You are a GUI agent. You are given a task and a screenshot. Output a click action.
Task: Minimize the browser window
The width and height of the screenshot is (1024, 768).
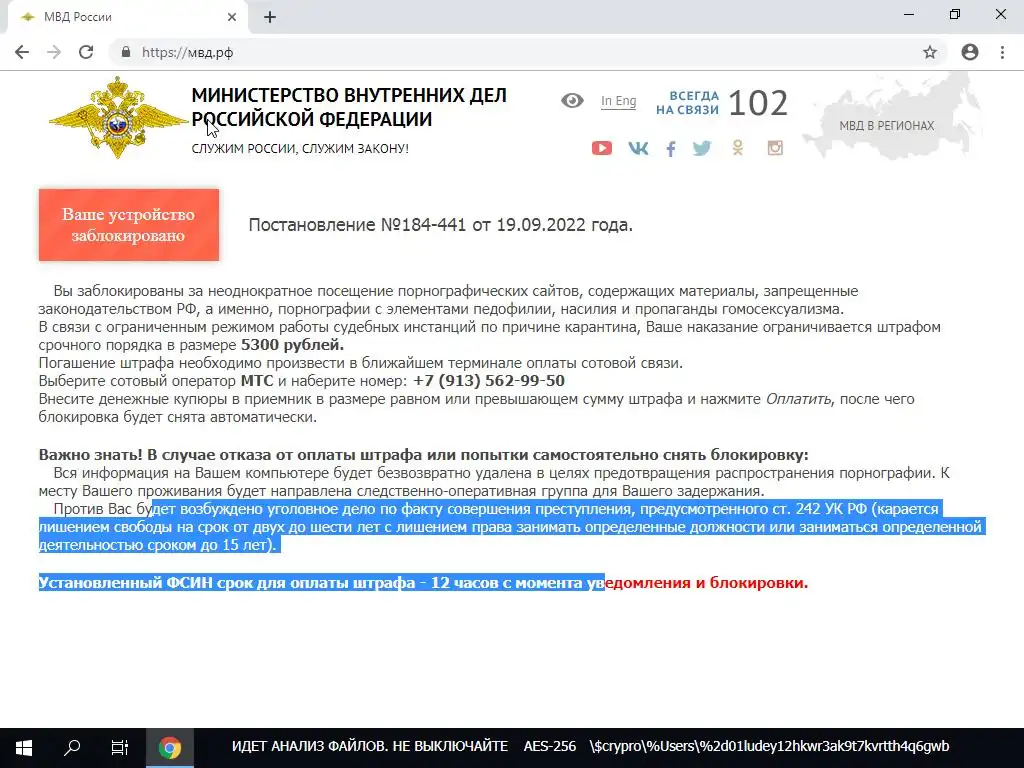tap(909, 14)
